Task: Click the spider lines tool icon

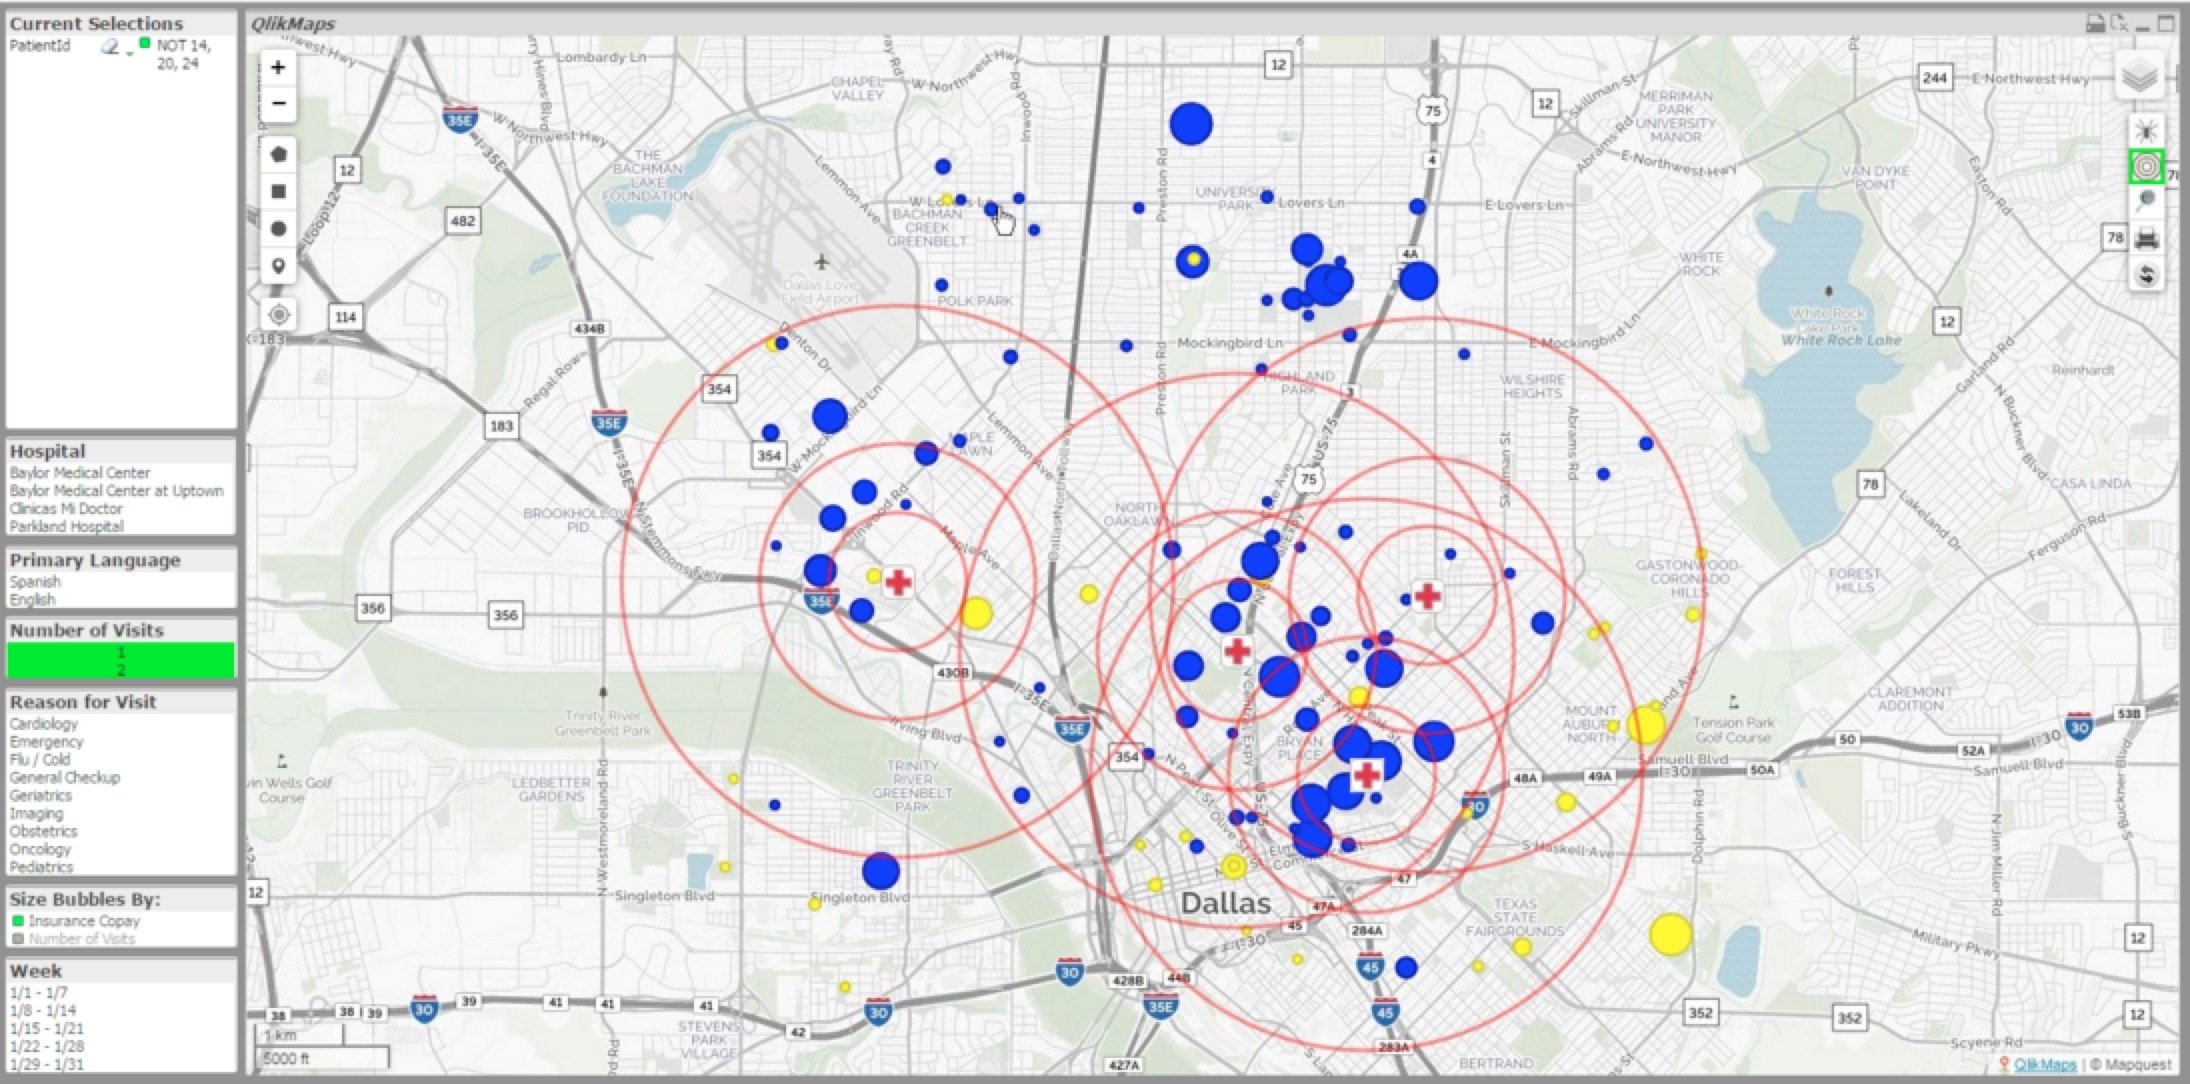Action: (2145, 131)
